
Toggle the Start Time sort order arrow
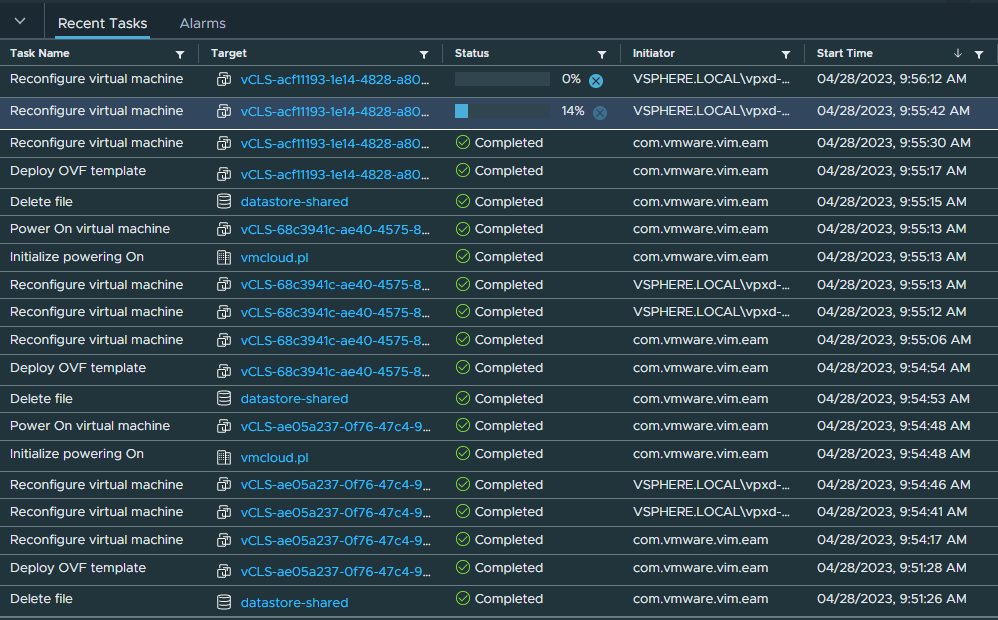click(960, 53)
